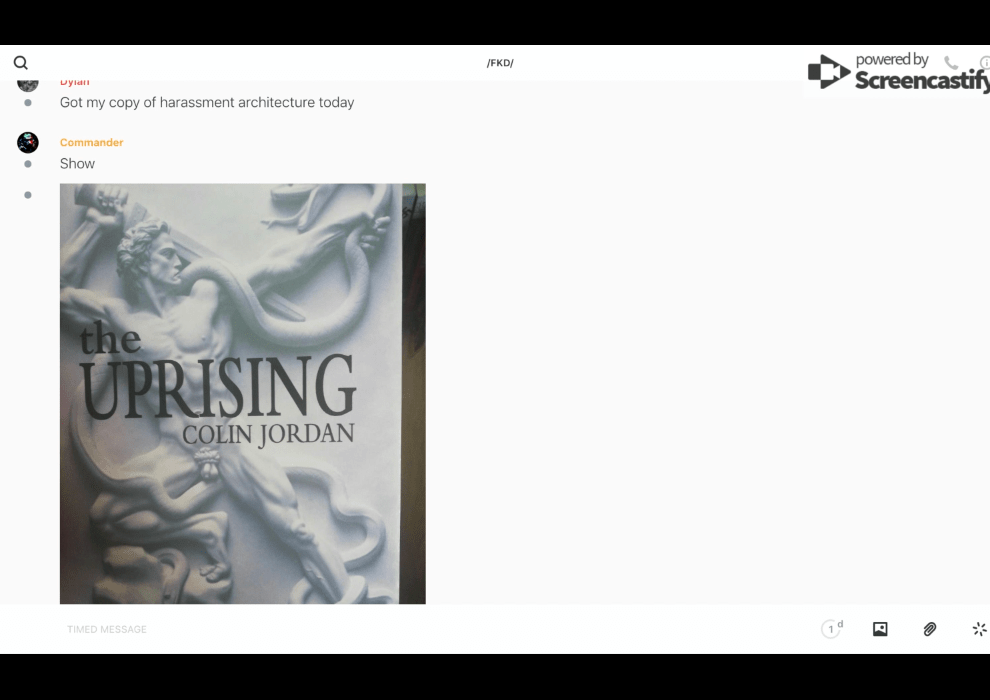Click the dot next to the Show message
This screenshot has height=700, width=990.
28,164
